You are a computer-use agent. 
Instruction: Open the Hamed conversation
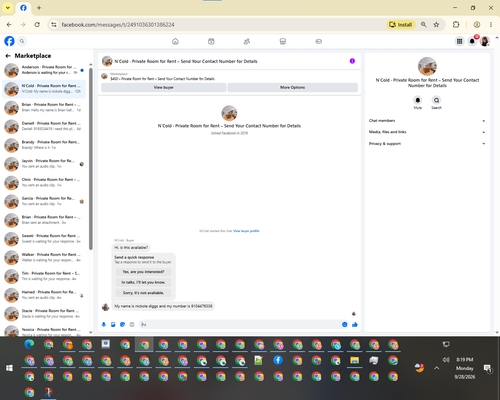44,295
